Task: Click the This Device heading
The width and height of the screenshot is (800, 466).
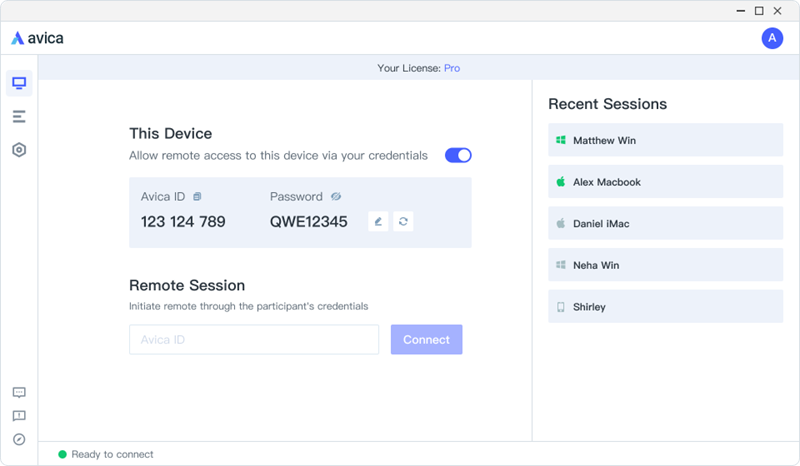Action: pos(170,134)
